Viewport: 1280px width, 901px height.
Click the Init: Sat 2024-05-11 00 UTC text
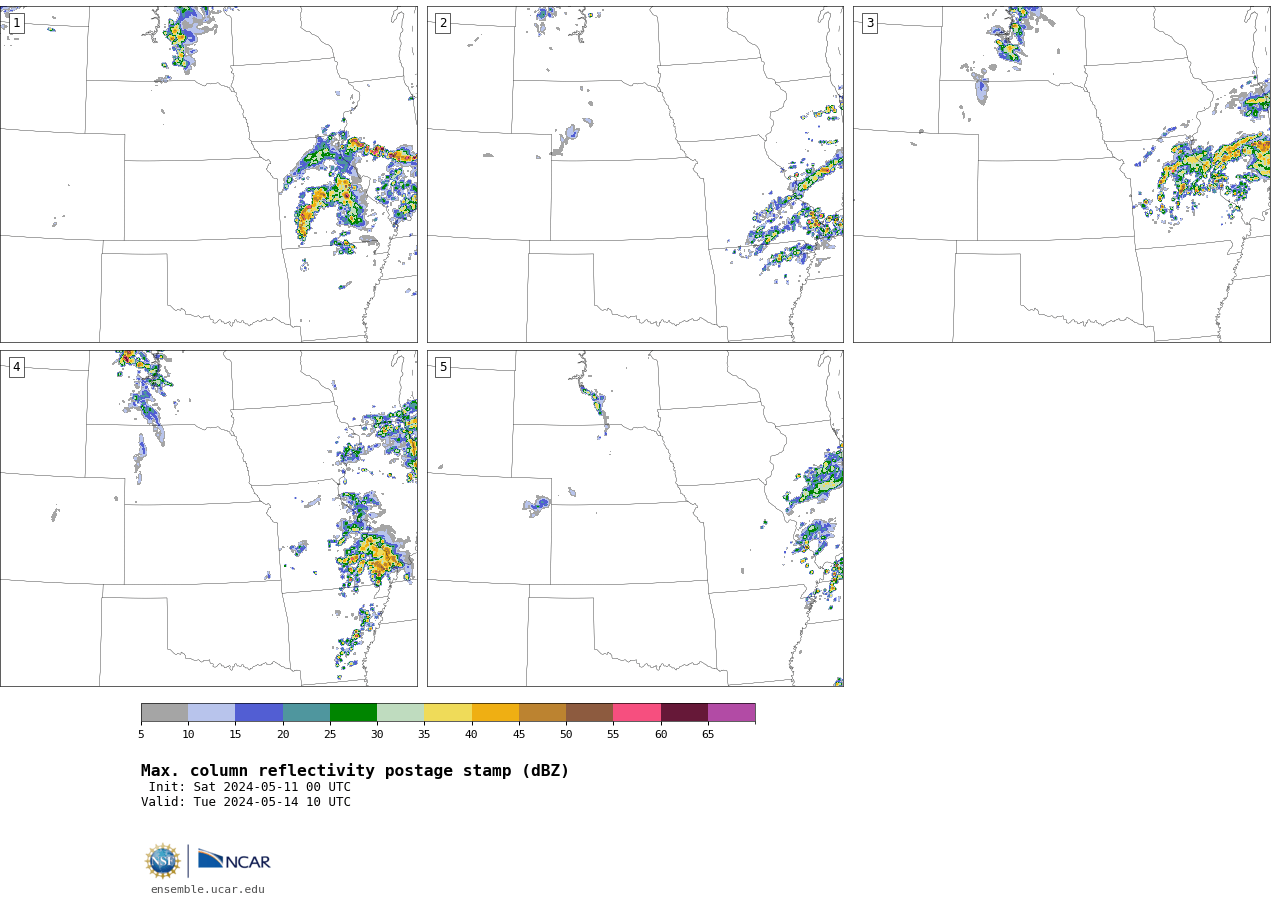(x=250, y=787)
